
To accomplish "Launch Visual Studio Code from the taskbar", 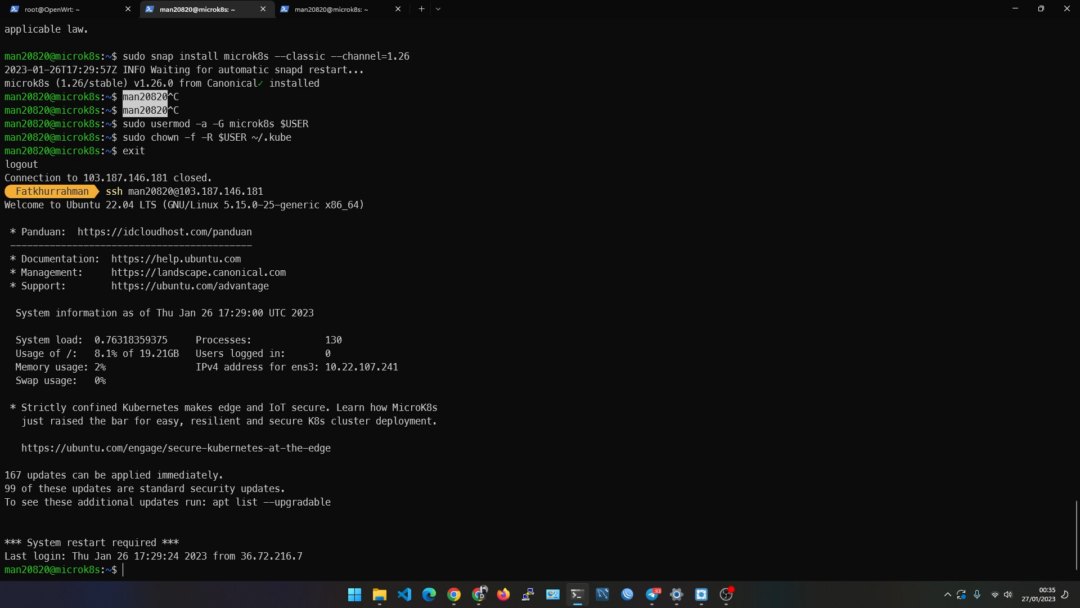I will click(403, 594).
